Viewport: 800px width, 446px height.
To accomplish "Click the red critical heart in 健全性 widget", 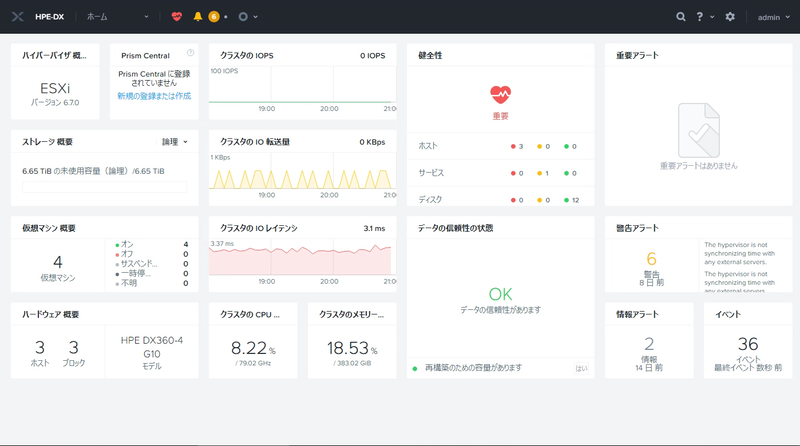I will pyautogui.click(x=501, y=94).
